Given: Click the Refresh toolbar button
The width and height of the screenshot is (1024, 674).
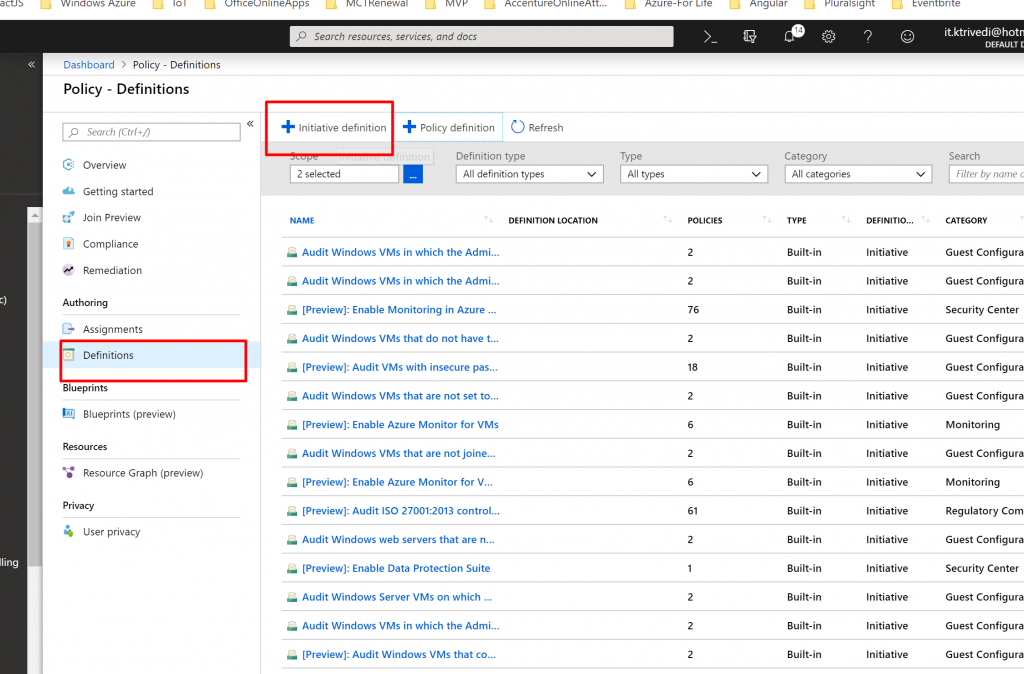Looking at the screenshot, I should coord(537,128).
